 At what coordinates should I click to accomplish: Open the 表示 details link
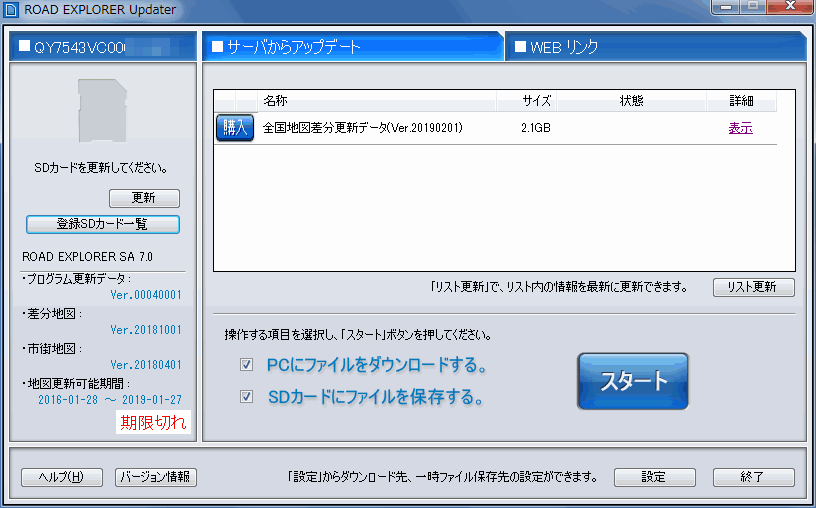tap(741, 128)
